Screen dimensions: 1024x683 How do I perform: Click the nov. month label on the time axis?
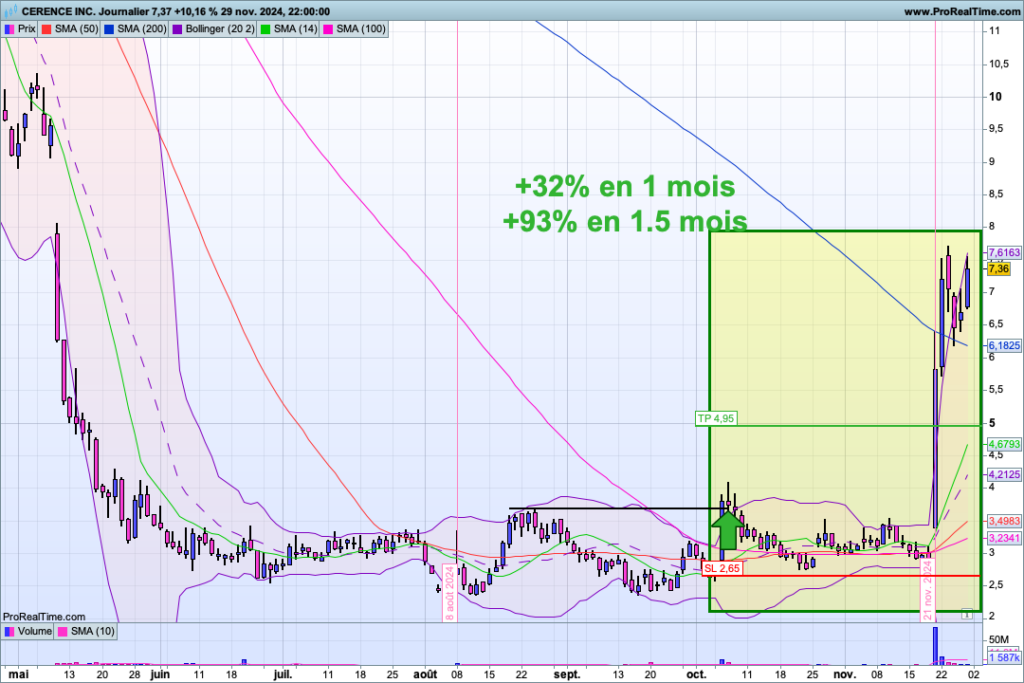click(x=845, y=675)
